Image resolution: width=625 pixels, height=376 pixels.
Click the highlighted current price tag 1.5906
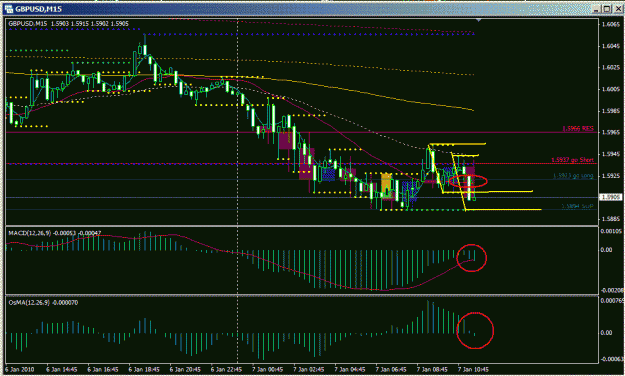point(610,197)
